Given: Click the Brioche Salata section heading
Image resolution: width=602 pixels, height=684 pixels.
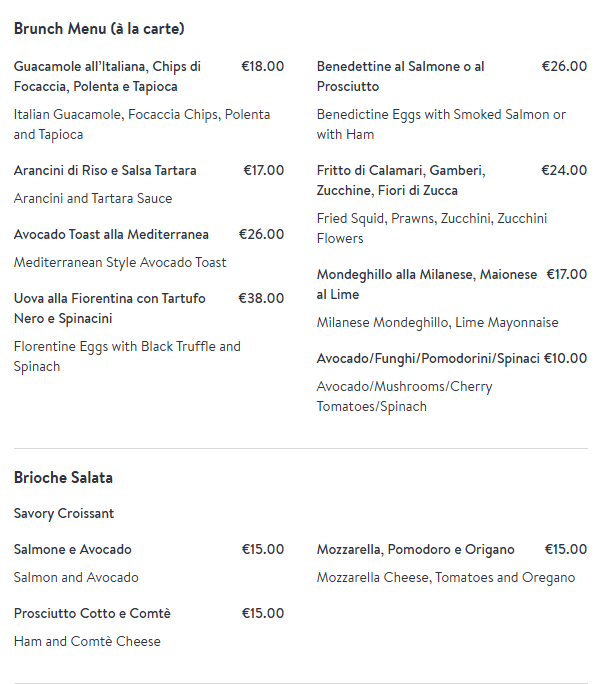Looking at the screenshot, I should point(63,478).
